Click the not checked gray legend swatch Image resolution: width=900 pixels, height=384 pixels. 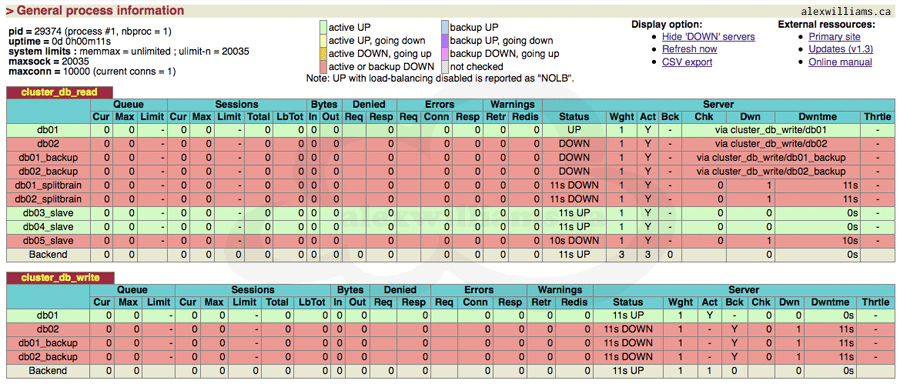tap(445, 67)
